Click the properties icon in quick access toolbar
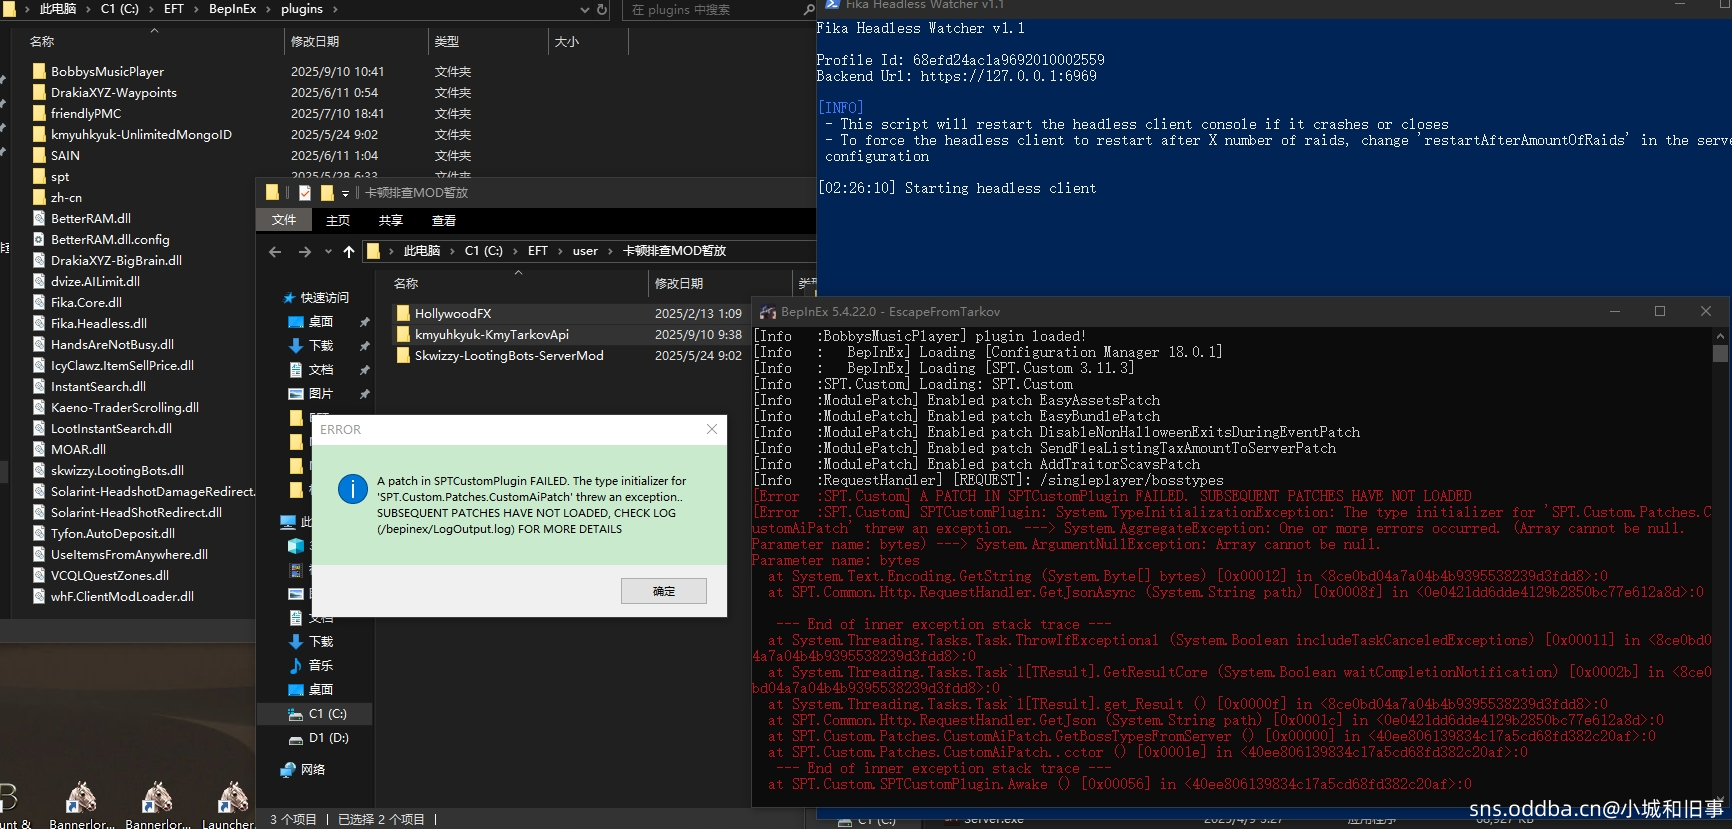The height and width of the screenshot is (829, 1732). click(x=305, y=193)
